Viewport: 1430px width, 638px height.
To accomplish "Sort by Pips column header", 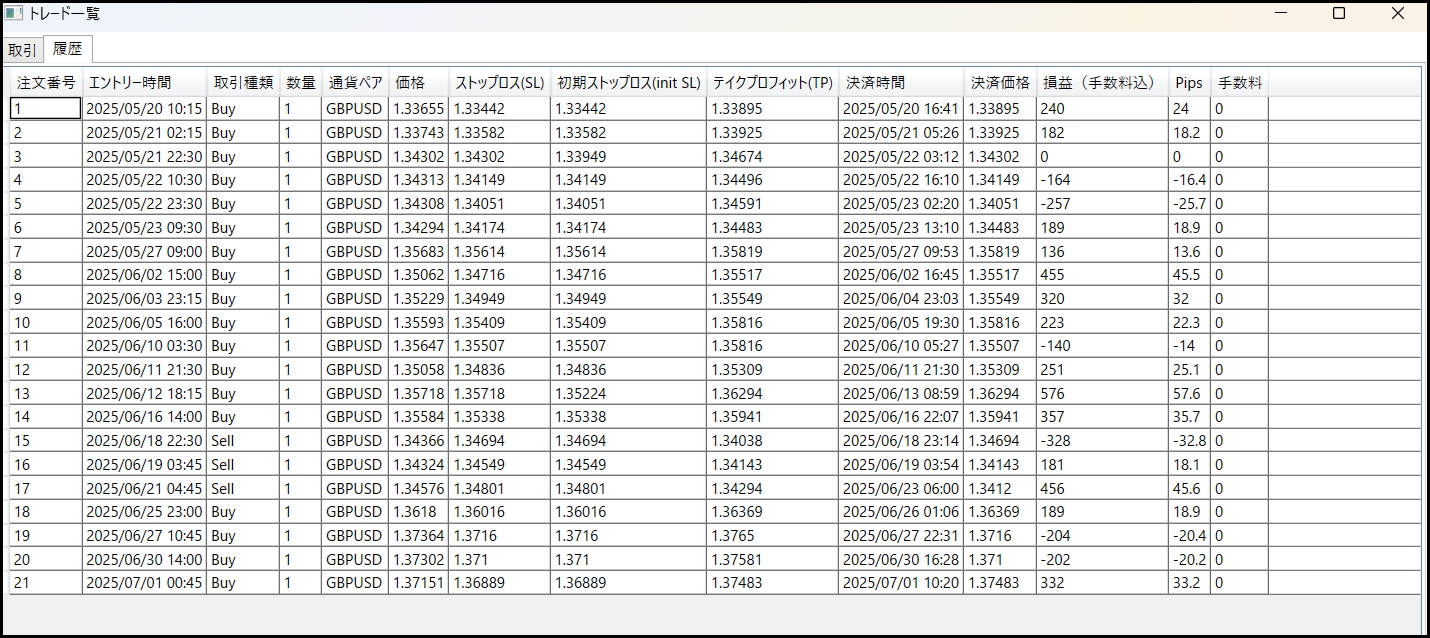I will coord(1189,83).
